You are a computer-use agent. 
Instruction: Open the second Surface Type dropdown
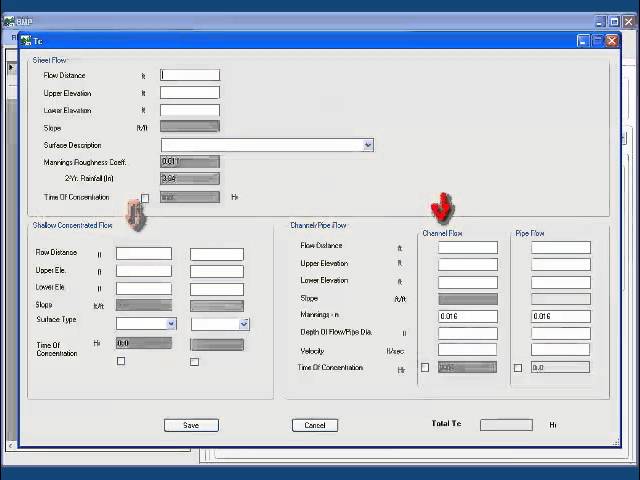coord(244,324)
